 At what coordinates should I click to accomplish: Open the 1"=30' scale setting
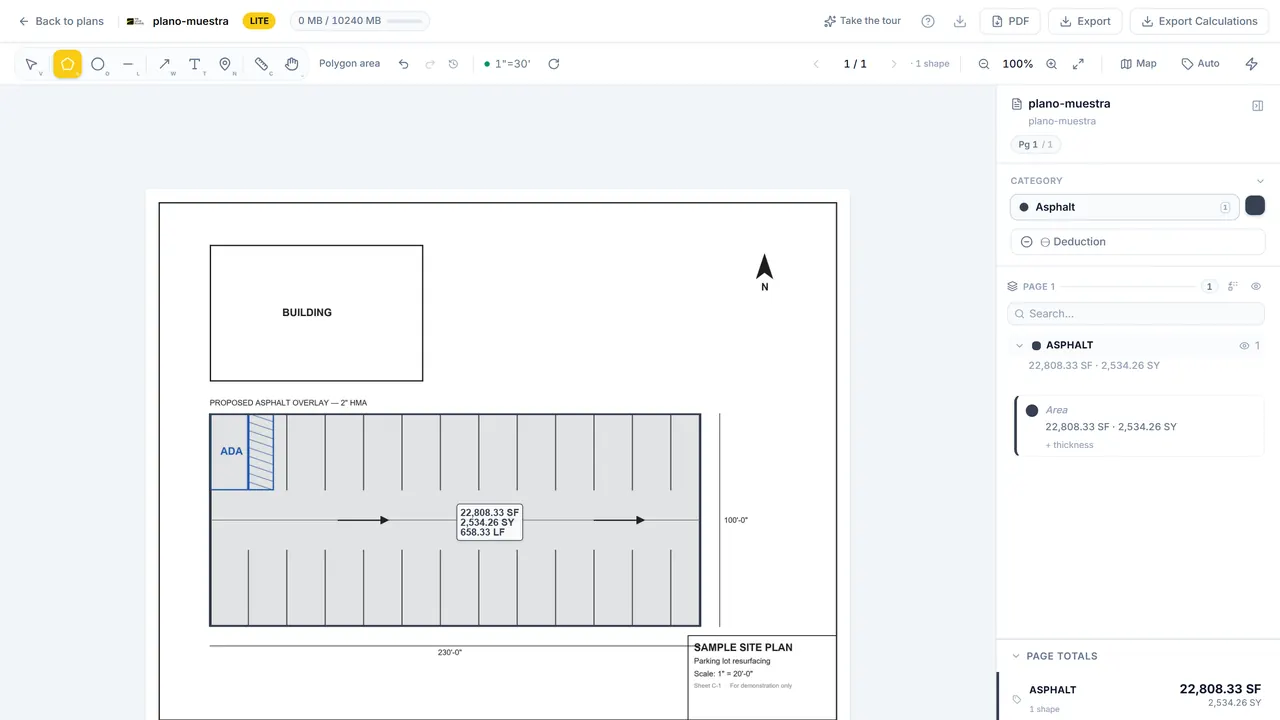tap(507, 64)
